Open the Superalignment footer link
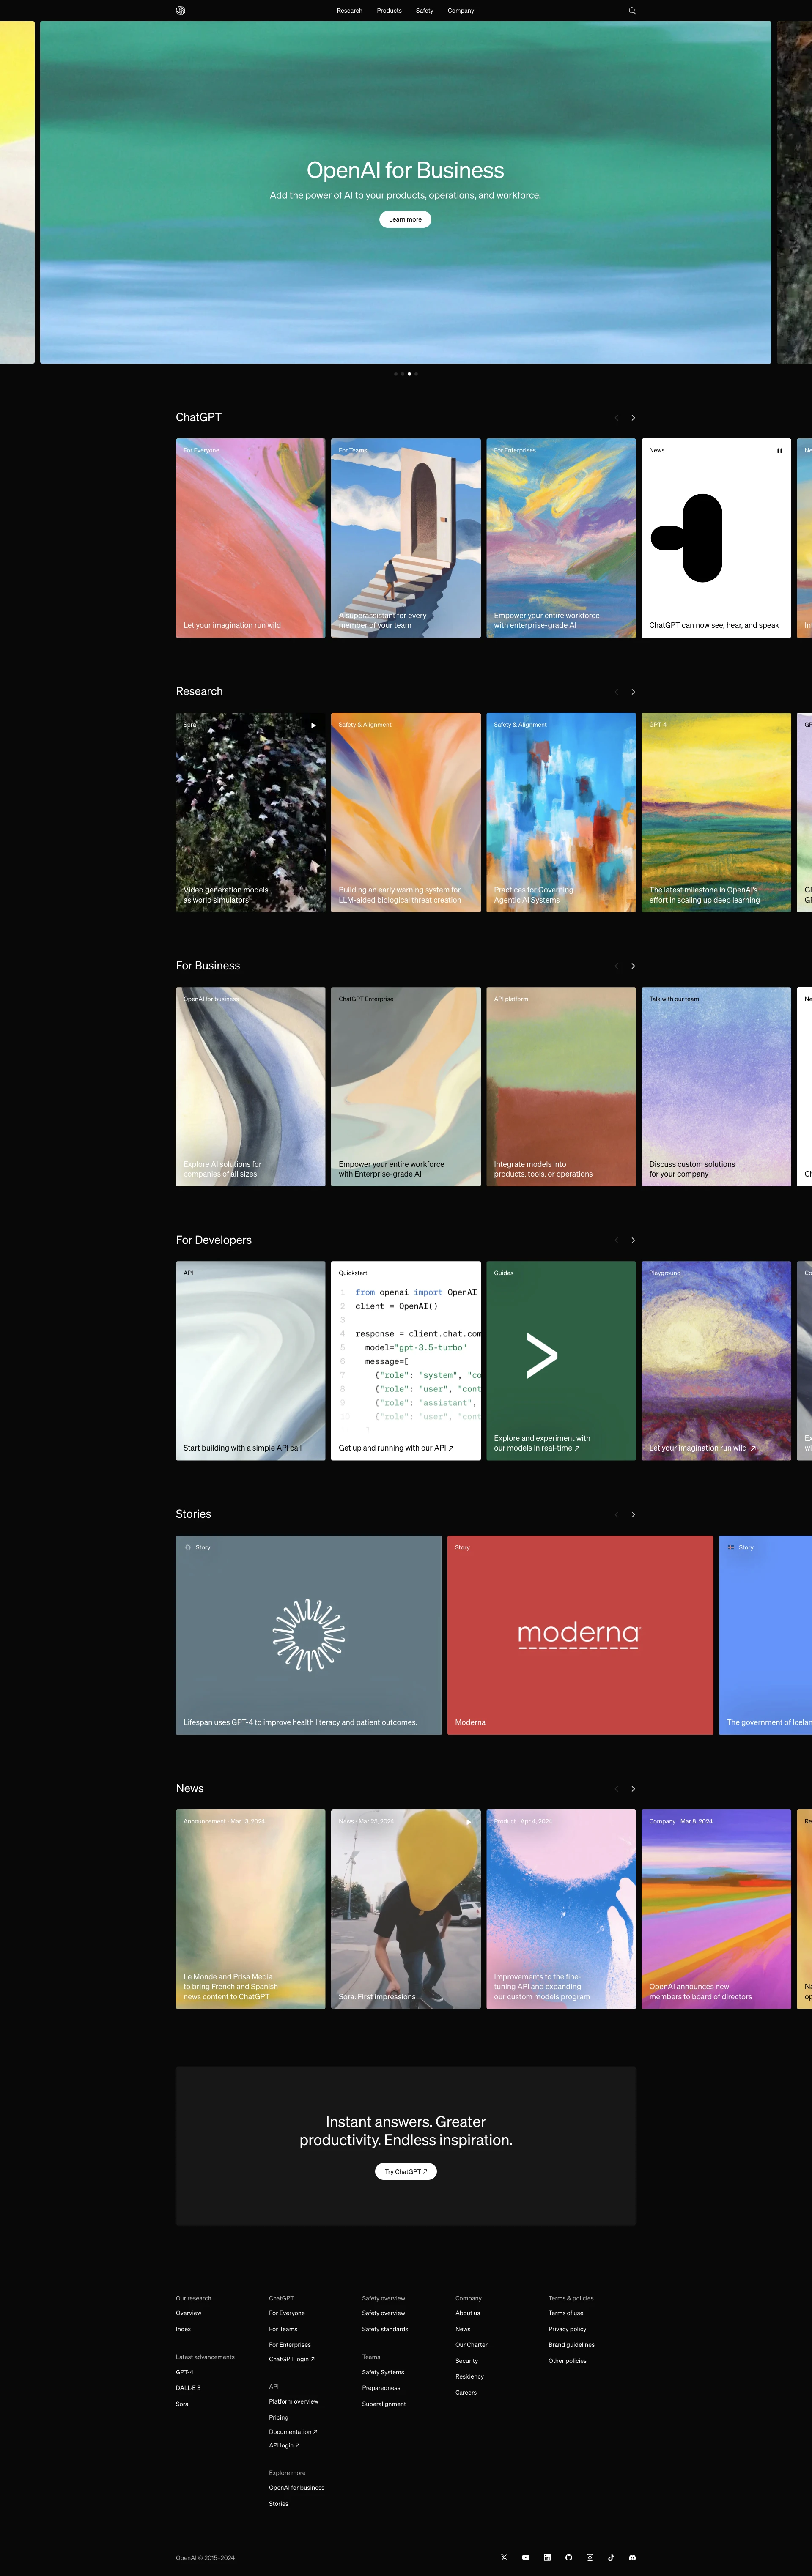Viewport: 812px width, 2576px height. click(384, 2404)
